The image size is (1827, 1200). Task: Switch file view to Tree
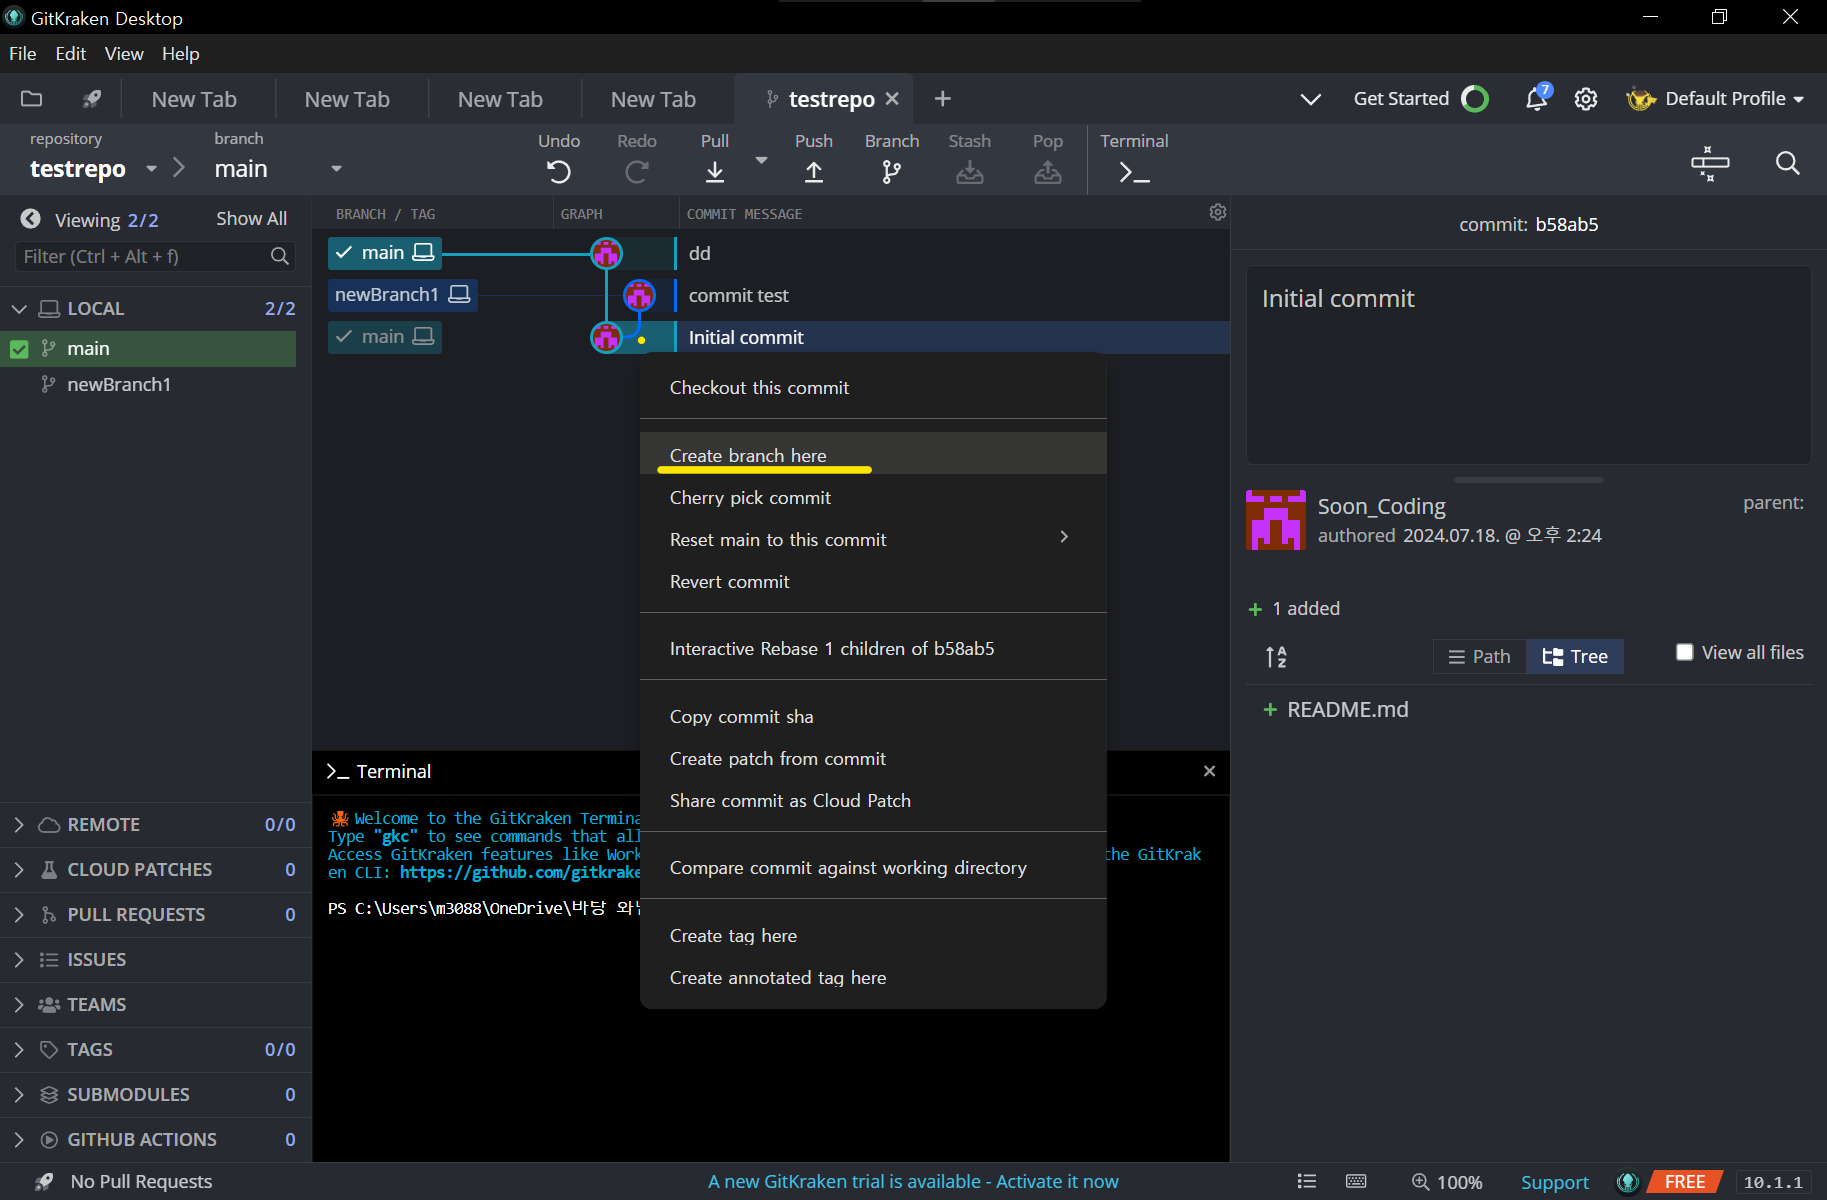click(x=1575, y=656)
